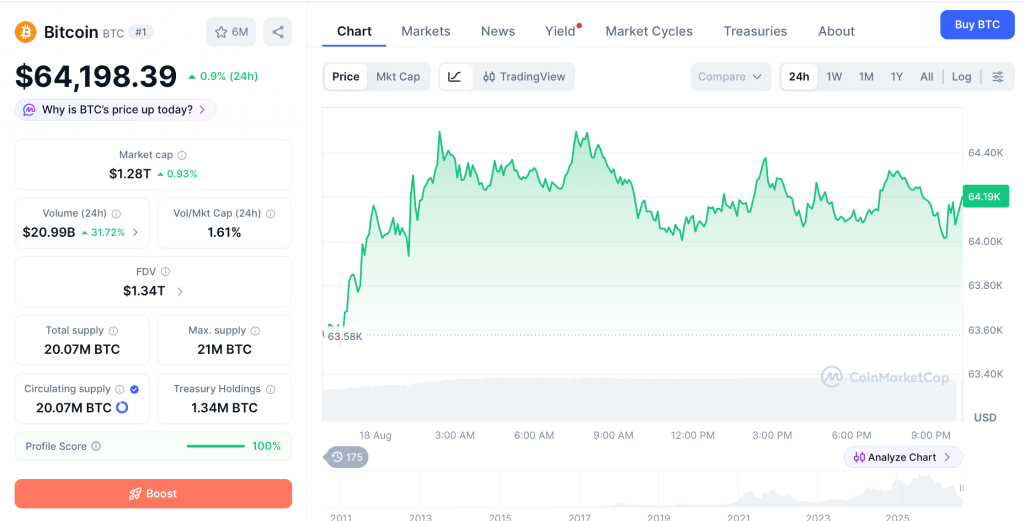Image resolution: width=1024 pixels, height=521 pixels.
Task: Click the Volume (24h) info icon
Action: pyautogui.click(x=116, y=213)
